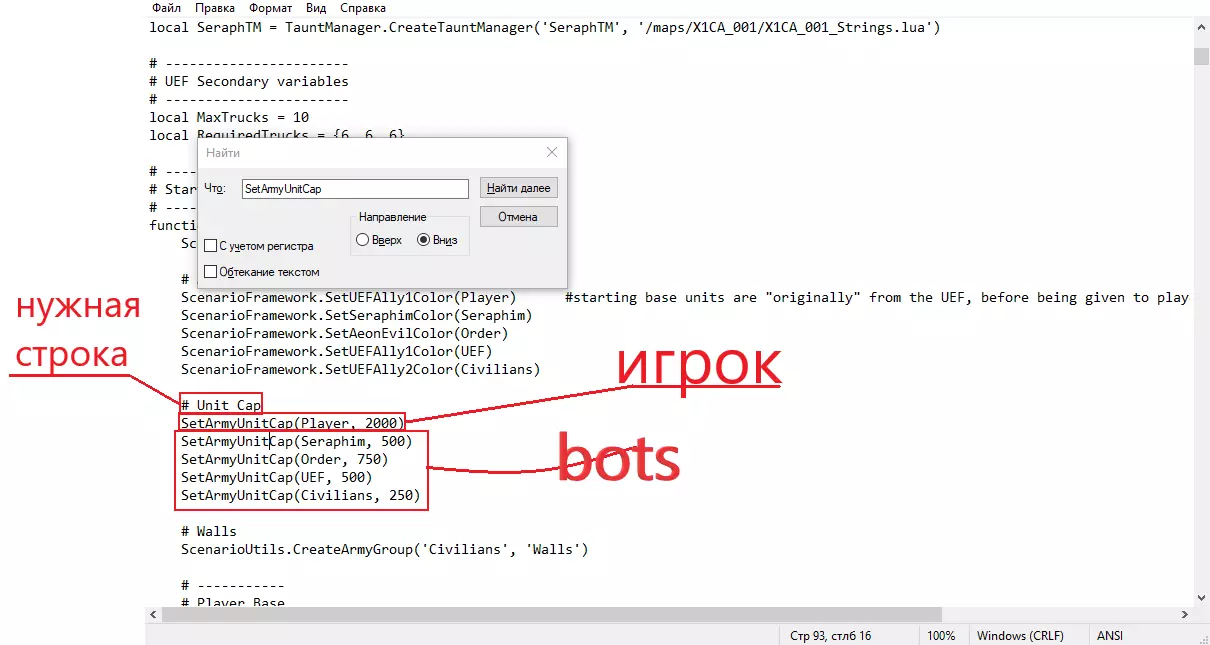The image size is (1210, 645).
Task: Click the Windows (CRLF) status bar entry
Action: 1020,635
